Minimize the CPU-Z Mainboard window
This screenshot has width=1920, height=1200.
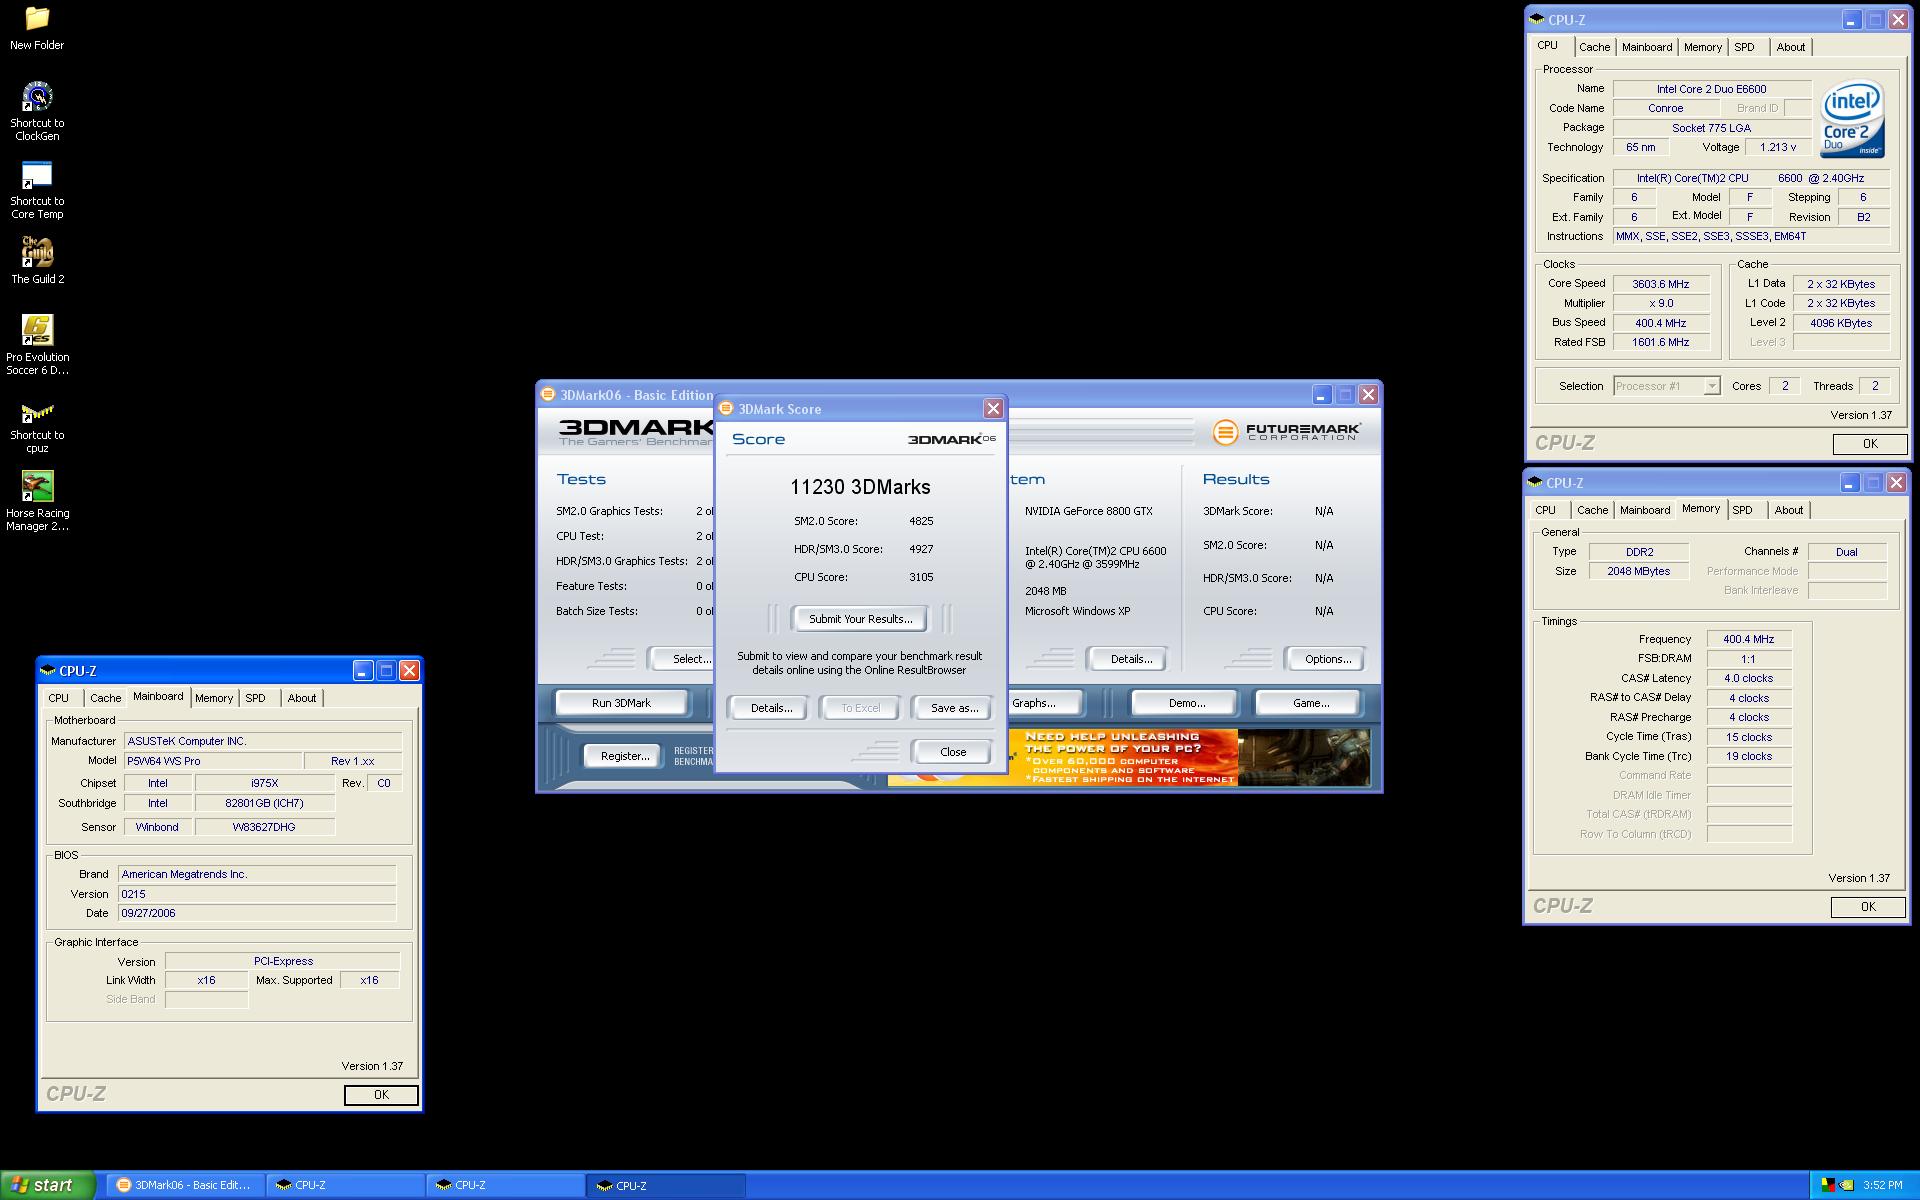[362, 670]
